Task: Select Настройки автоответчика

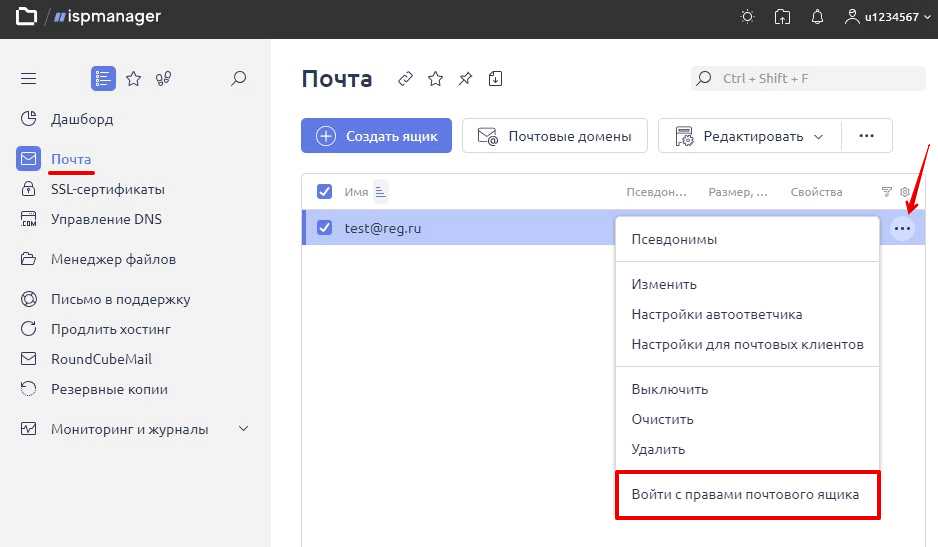Action: 717,314
